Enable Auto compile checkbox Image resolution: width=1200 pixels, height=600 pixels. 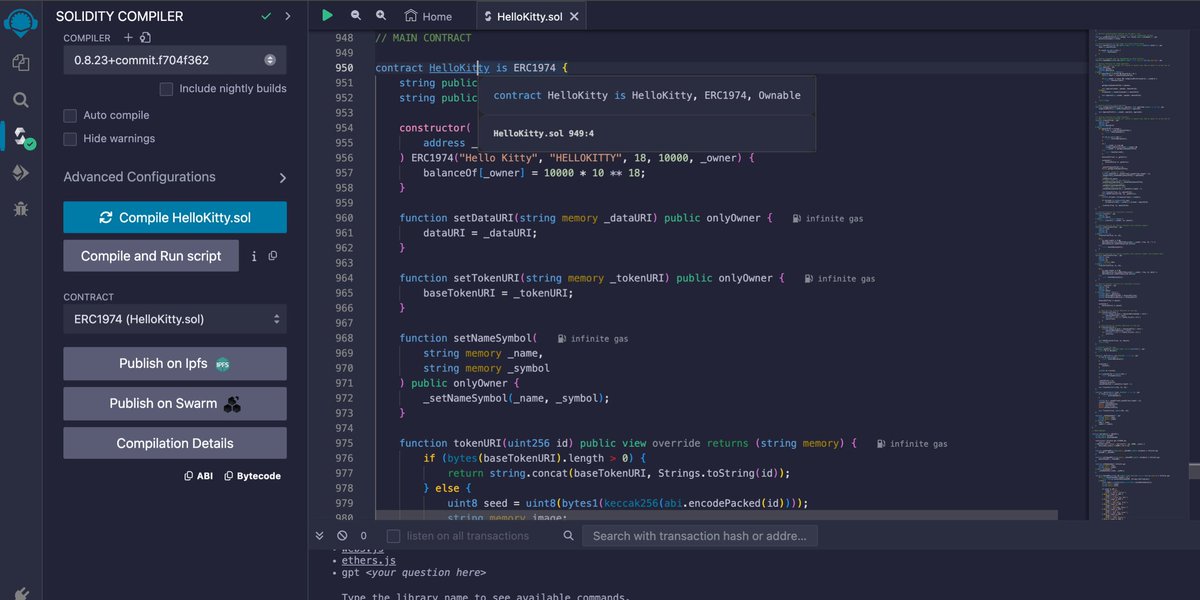coord(70,116)
